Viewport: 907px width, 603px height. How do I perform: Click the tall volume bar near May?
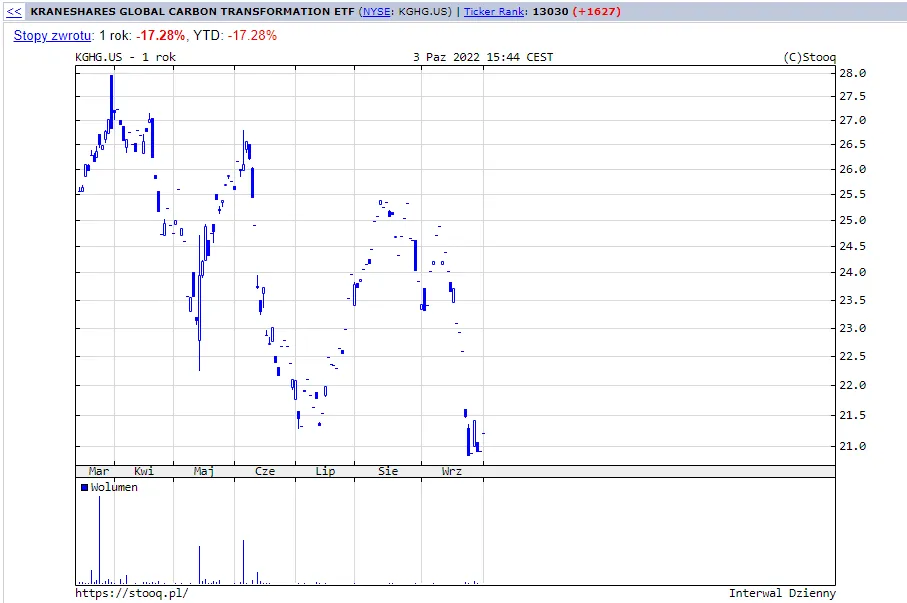coord(200,564)
